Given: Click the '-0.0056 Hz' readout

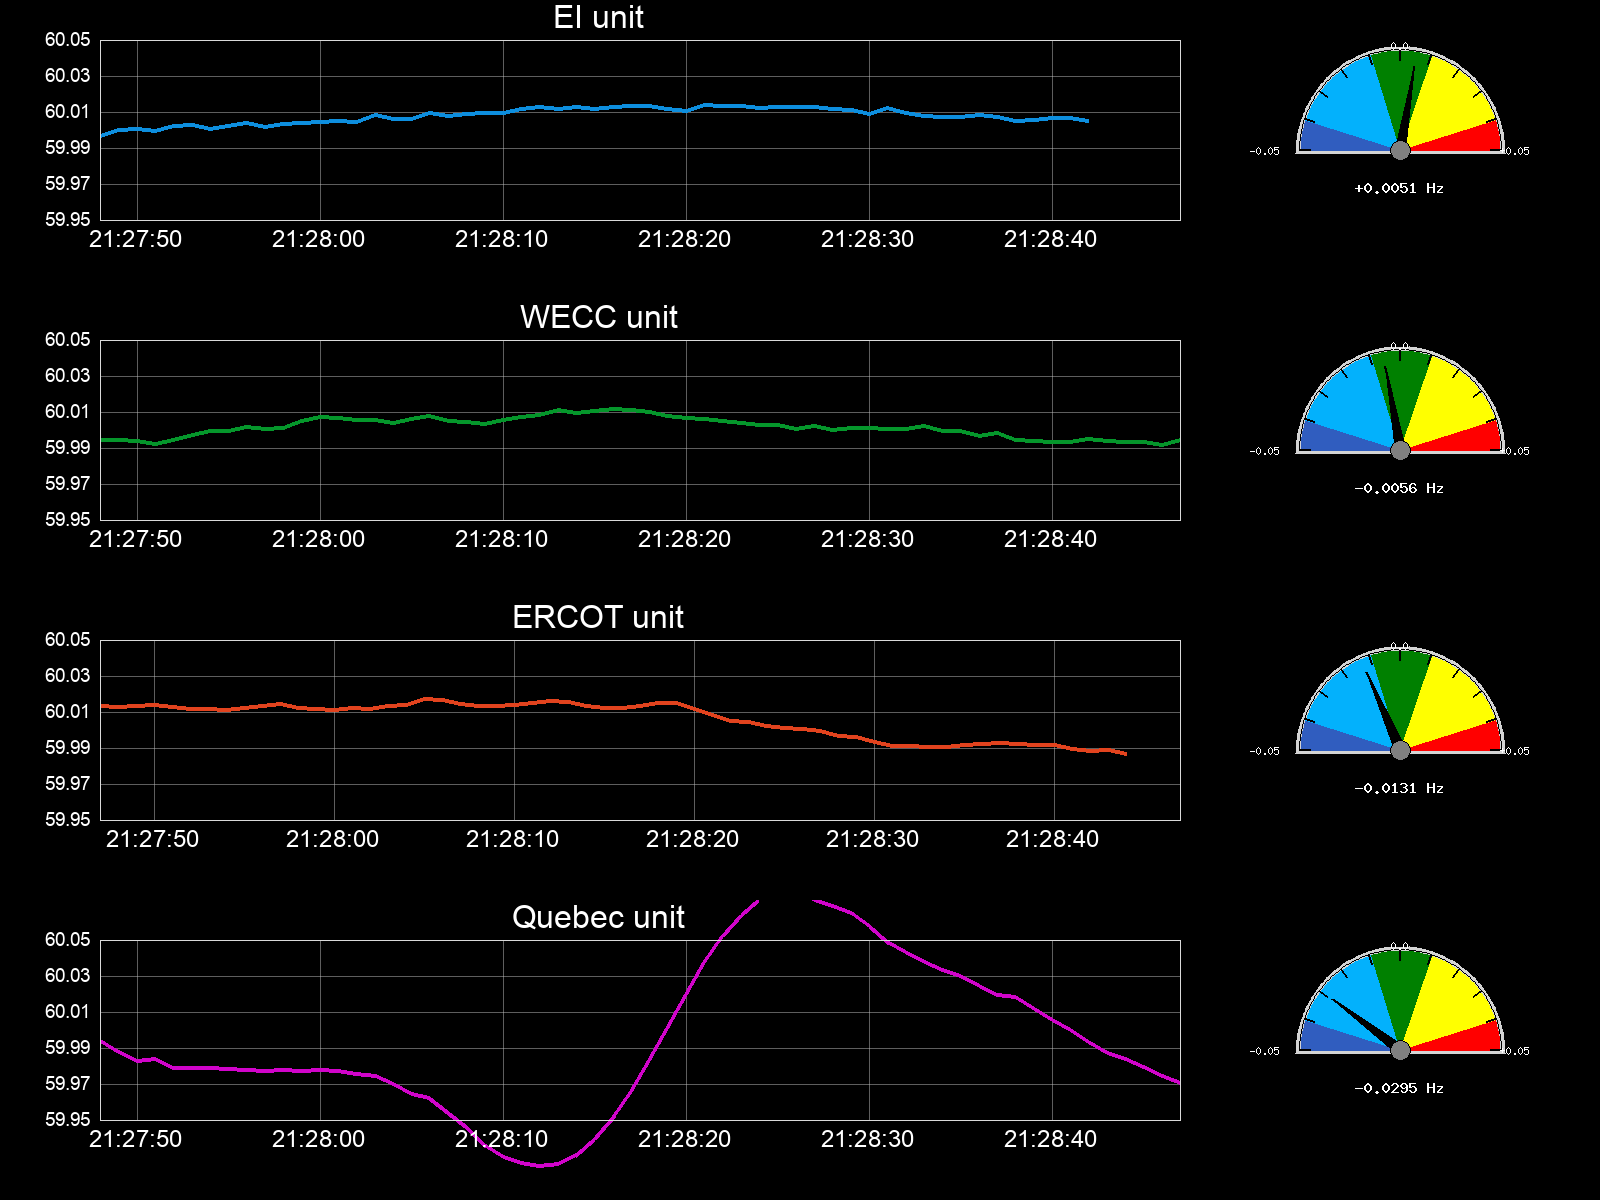Looking at the screenshot, I should pos(1399,488).
